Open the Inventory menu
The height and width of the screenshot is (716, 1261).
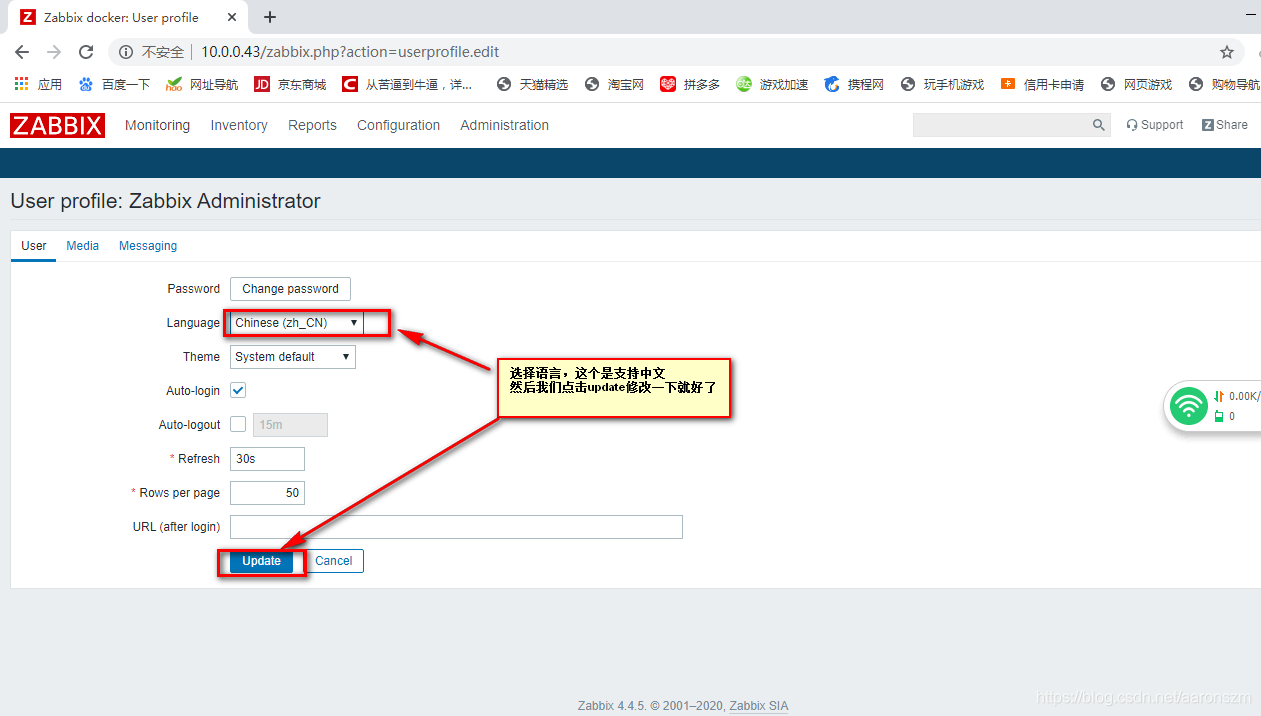pyautogui.click(x=239, y=125)
